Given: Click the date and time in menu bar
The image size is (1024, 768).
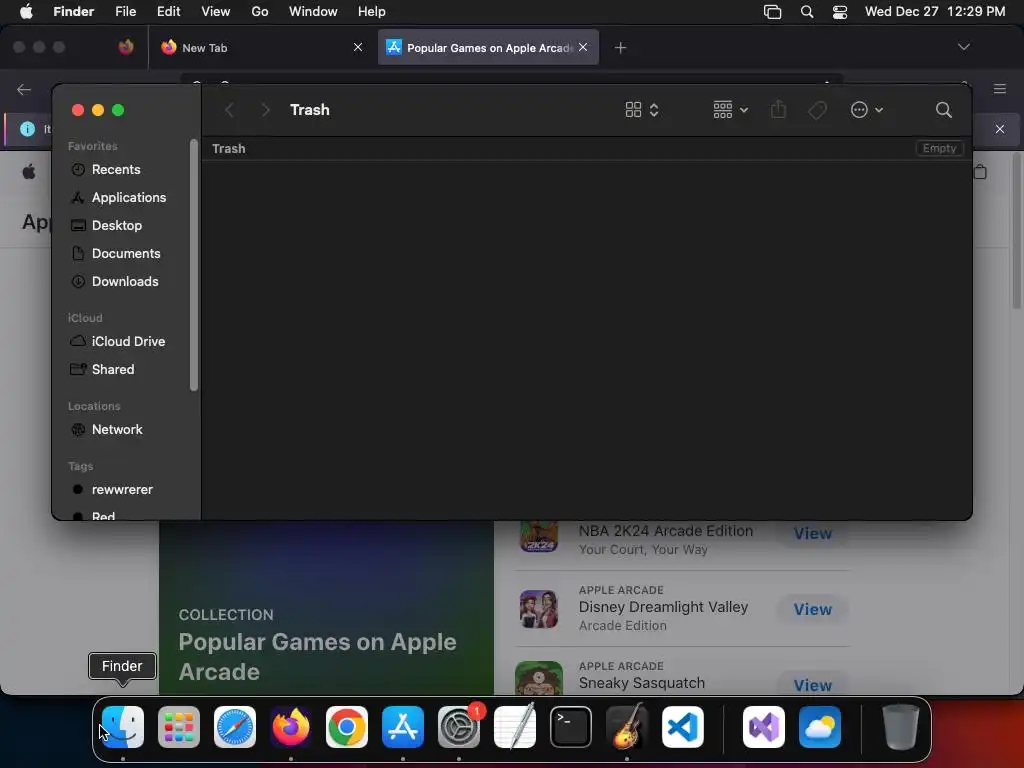Looking at the screenshot, I should pos(935,12).
